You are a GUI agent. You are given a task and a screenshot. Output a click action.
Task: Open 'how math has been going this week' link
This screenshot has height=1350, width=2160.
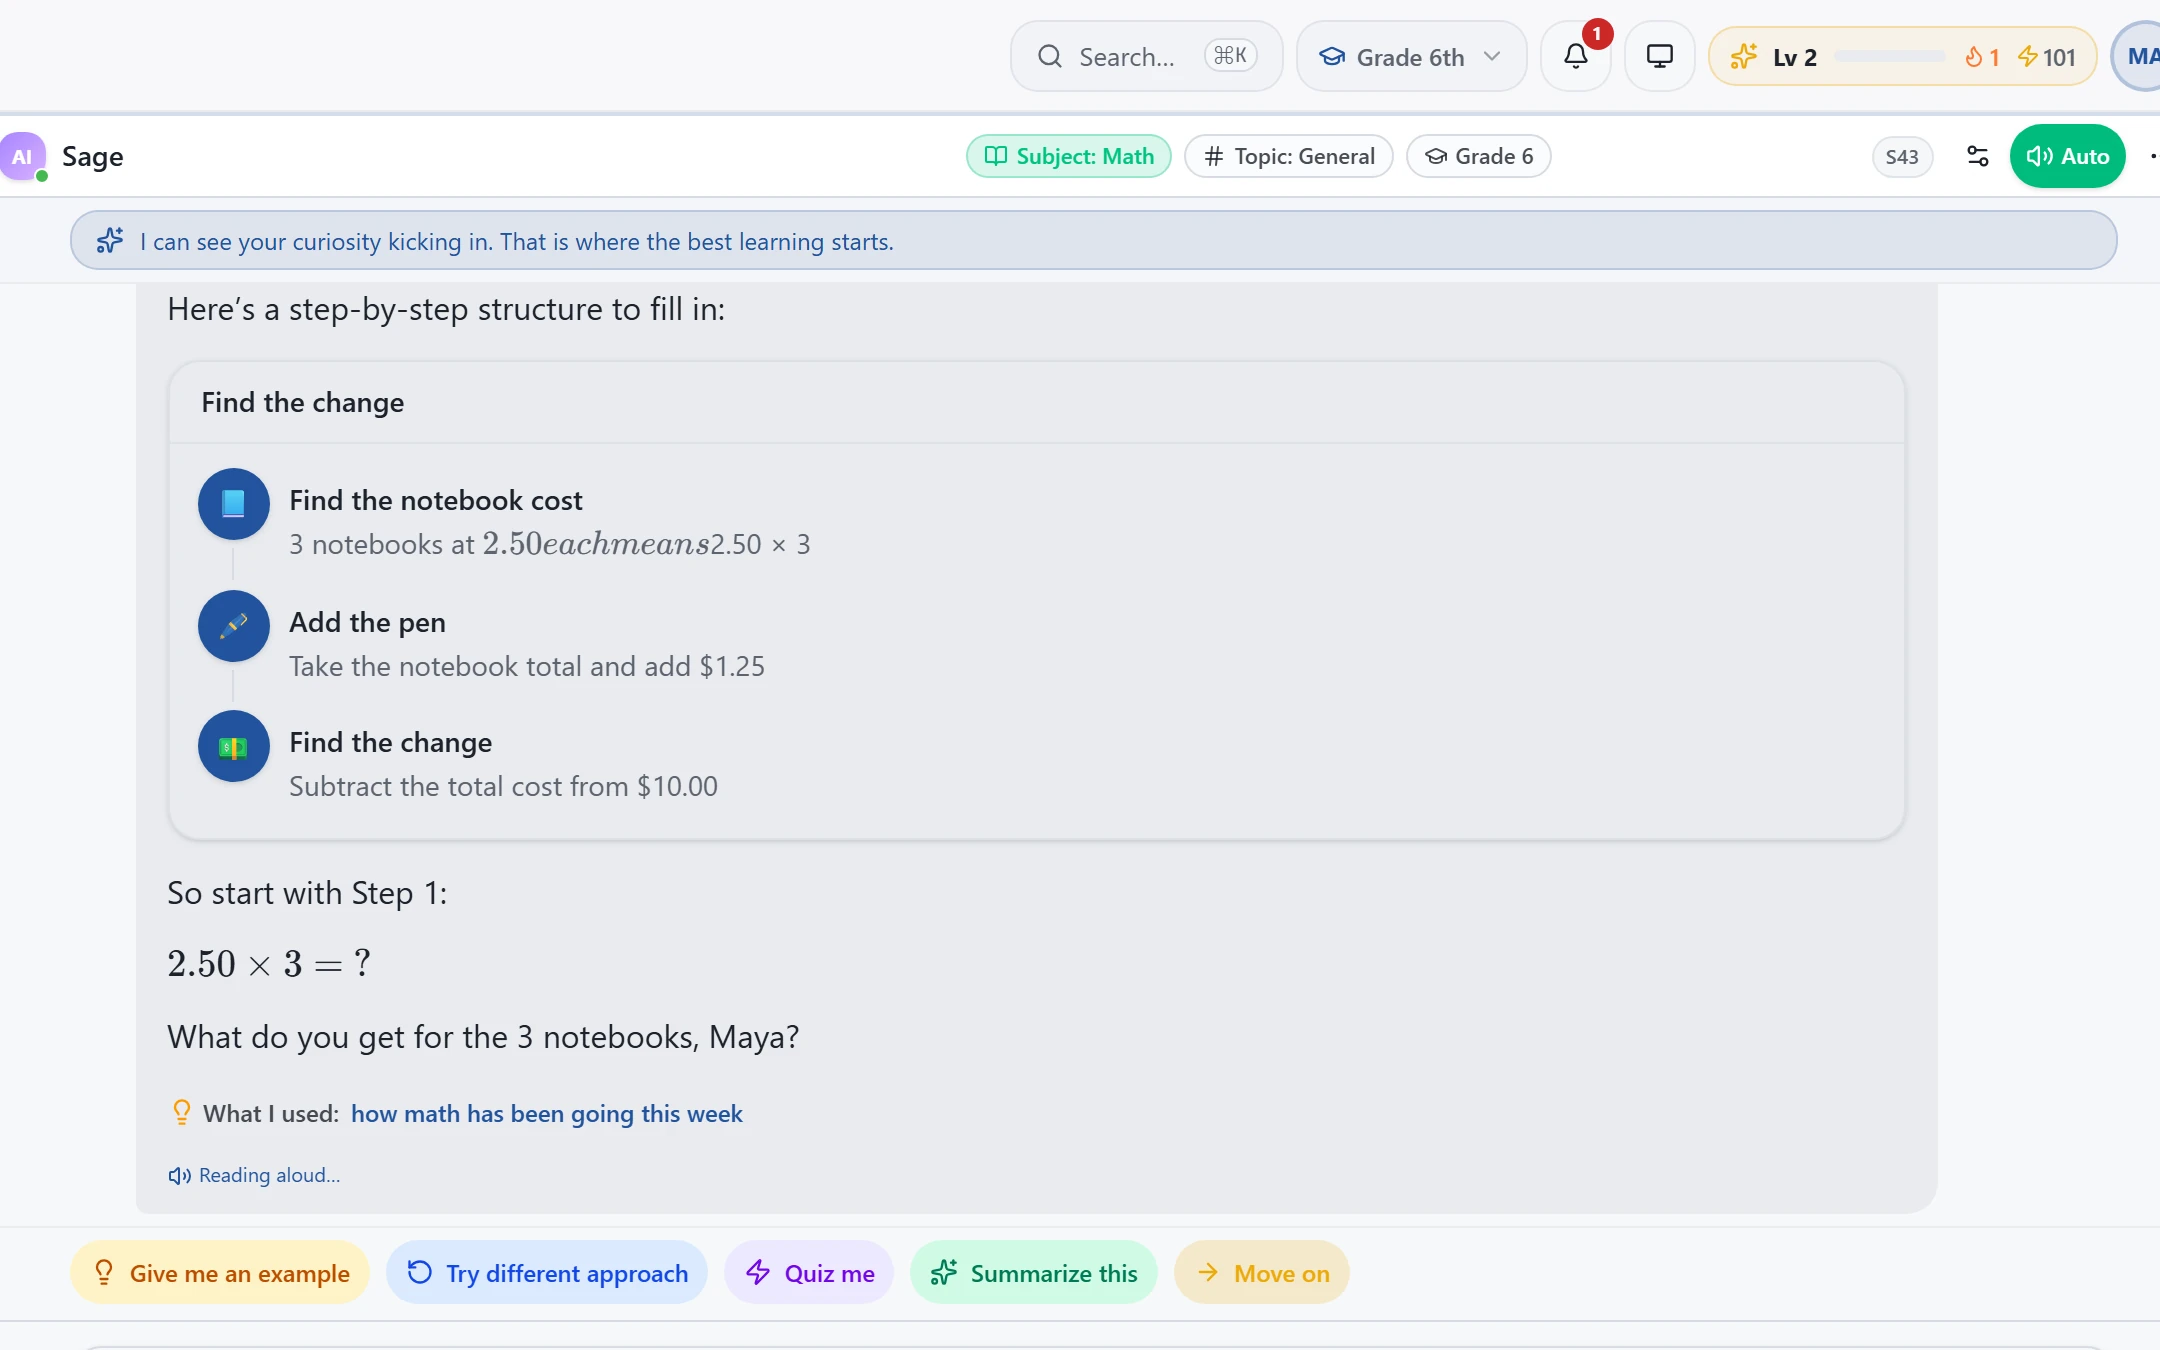(x=546, y=1114)
